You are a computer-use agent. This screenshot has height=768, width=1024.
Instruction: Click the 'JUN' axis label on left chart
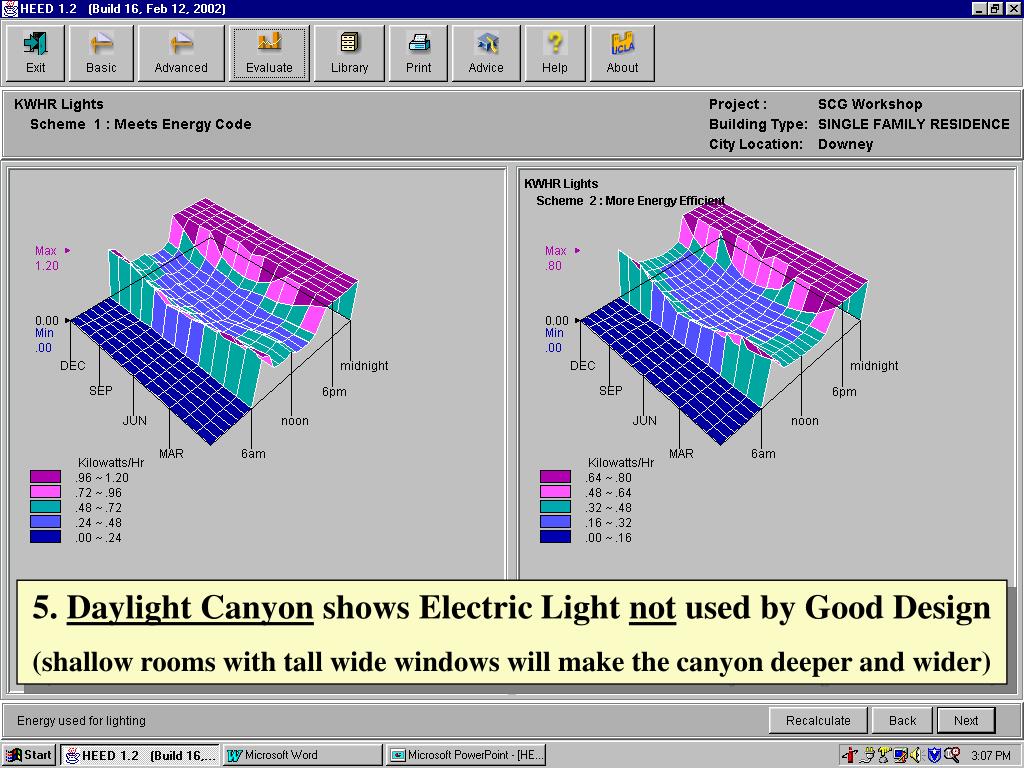(135, 421)
